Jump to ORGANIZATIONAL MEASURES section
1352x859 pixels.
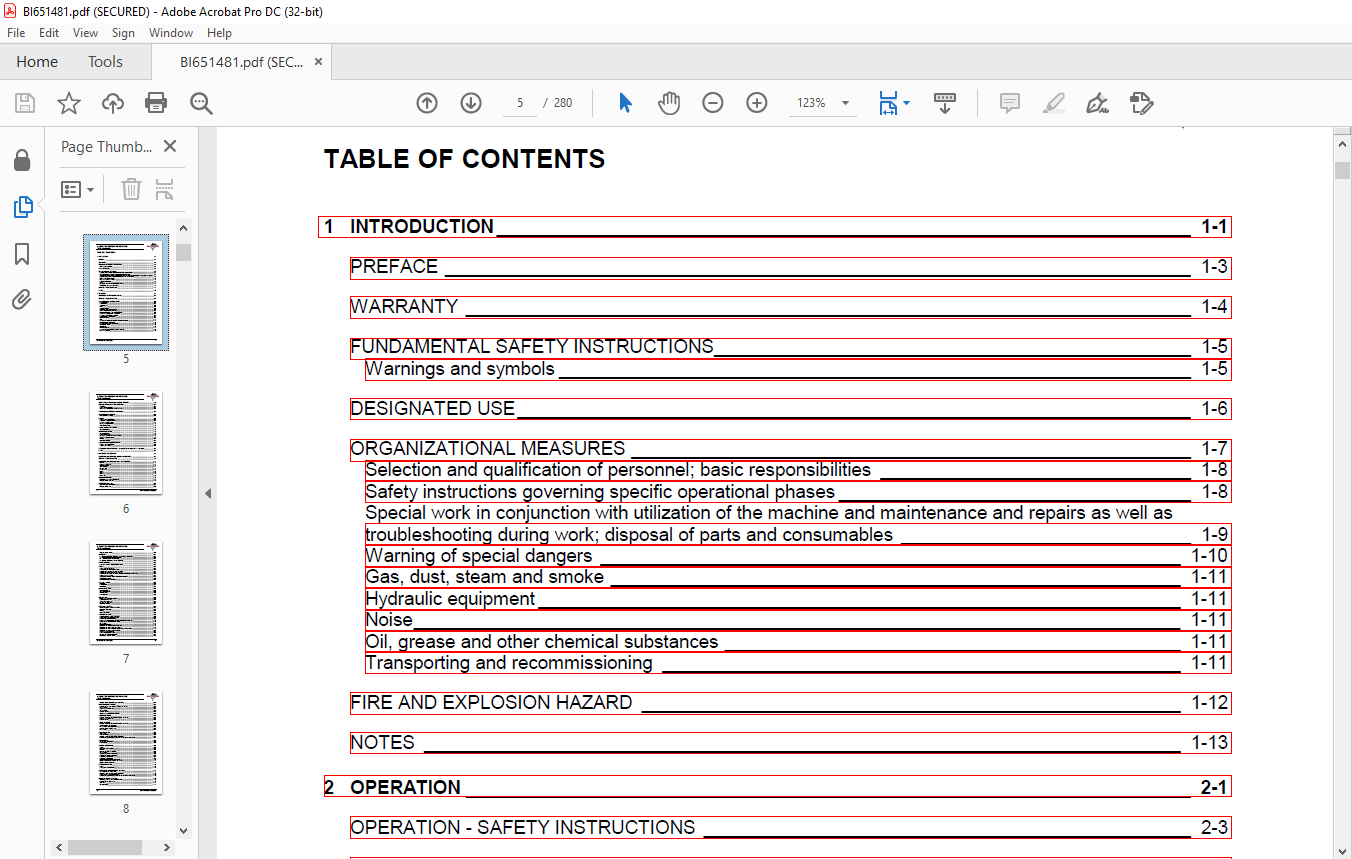point(790,449)
